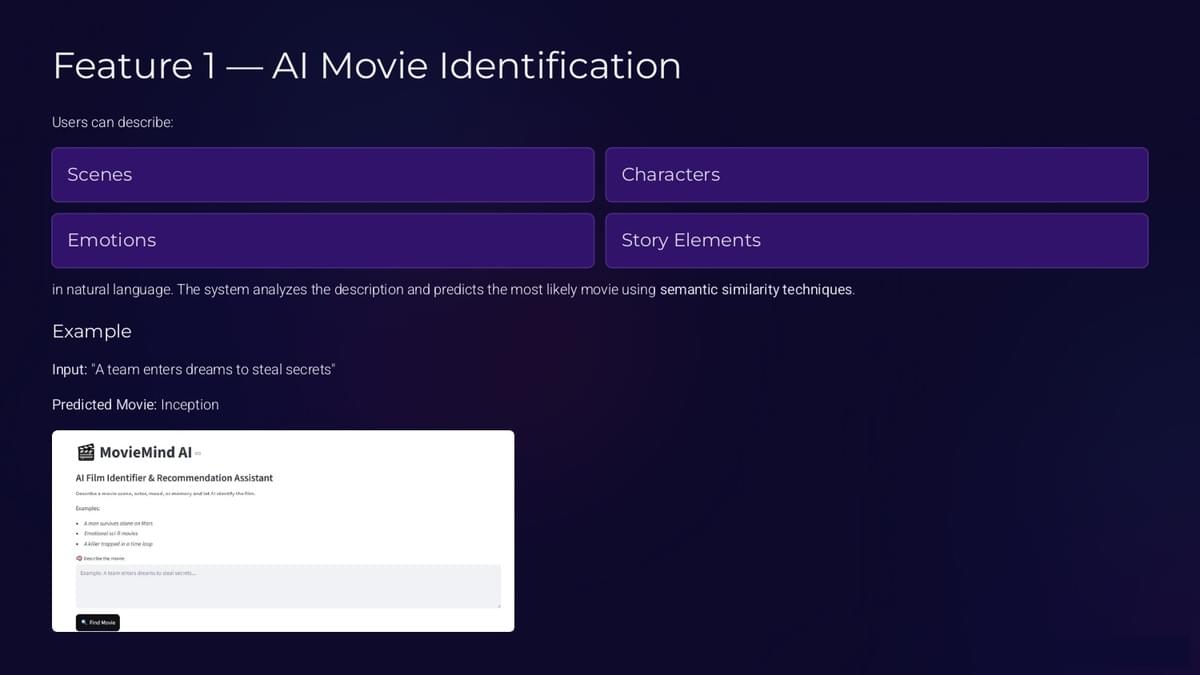This screenshot has height=675, width=1200.
Task: Select the Story Elements card
Action: (876, 240)
